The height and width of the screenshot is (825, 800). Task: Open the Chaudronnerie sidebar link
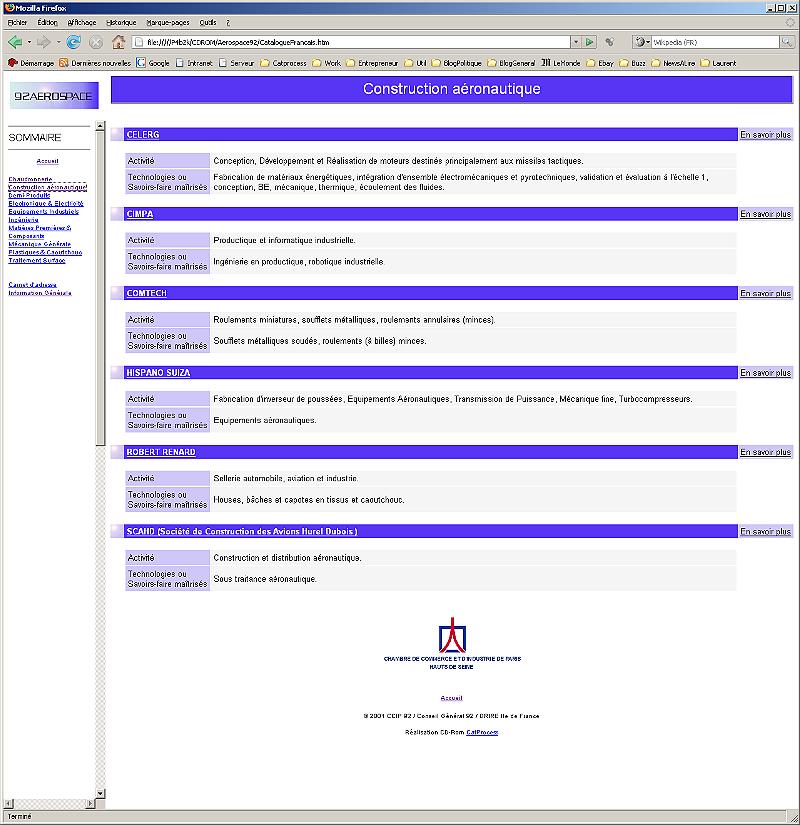(x=30, y=179)
